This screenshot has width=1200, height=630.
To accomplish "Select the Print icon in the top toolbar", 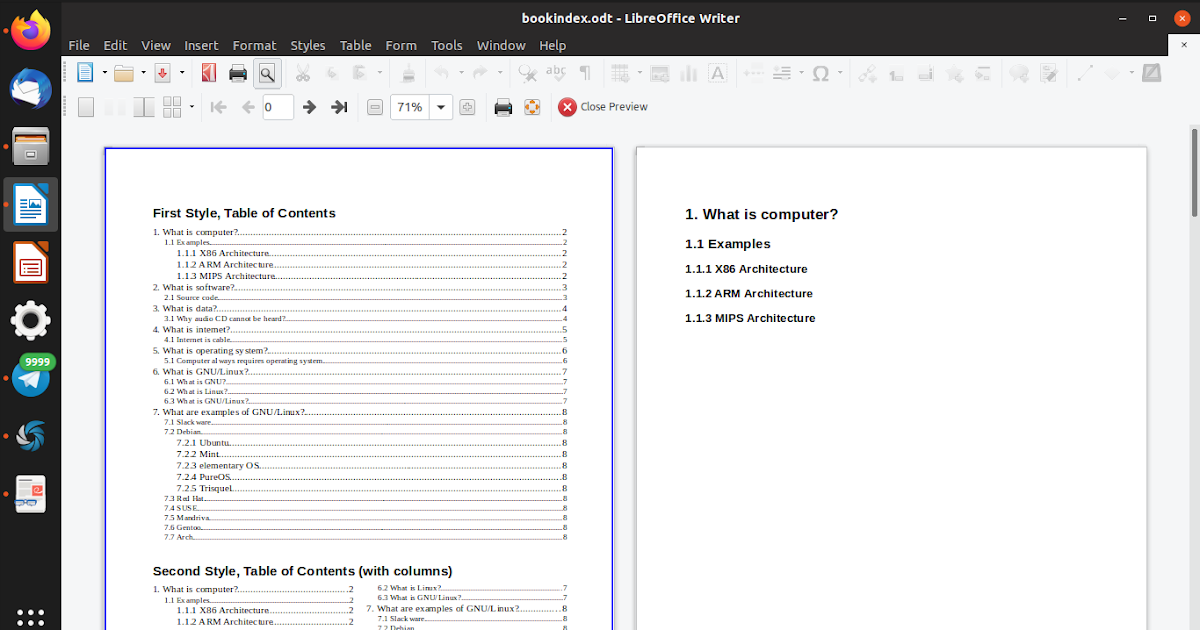I will [238, 73].
